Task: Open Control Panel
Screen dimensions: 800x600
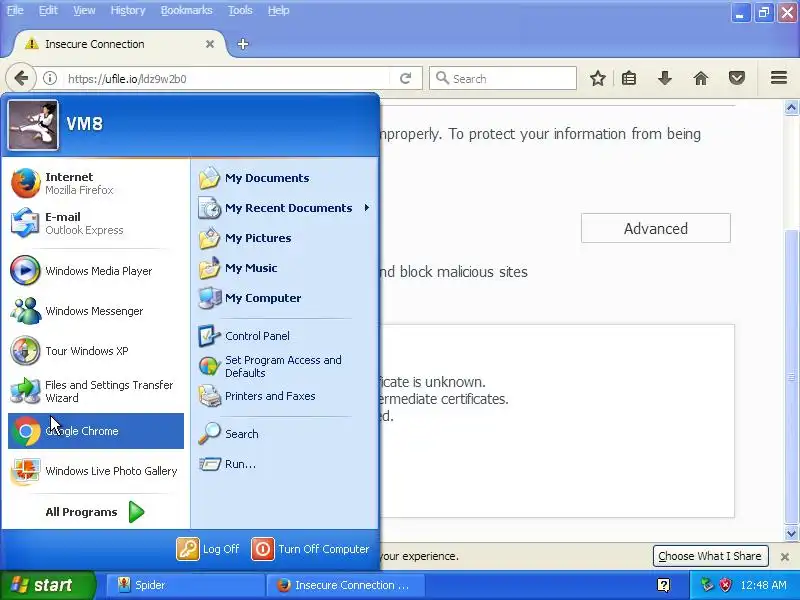Action: 285,336
